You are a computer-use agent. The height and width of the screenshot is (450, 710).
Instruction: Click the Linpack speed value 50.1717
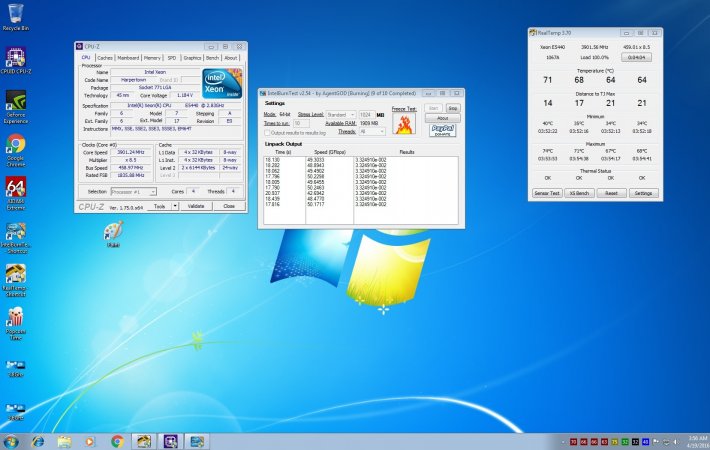[x=316, y=205]
